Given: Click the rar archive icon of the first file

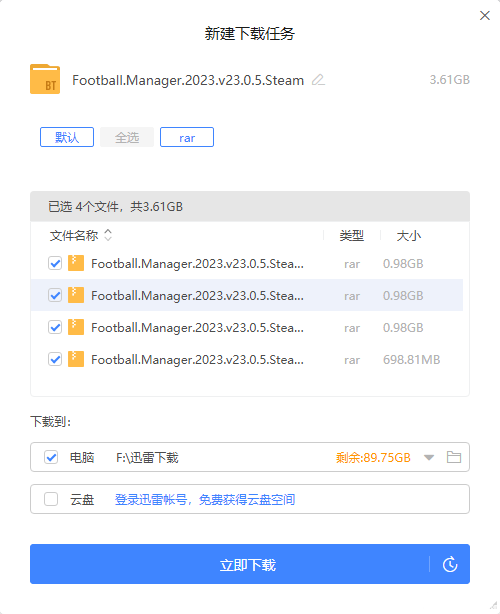Looking at the screenshot, I should [76, 263].
